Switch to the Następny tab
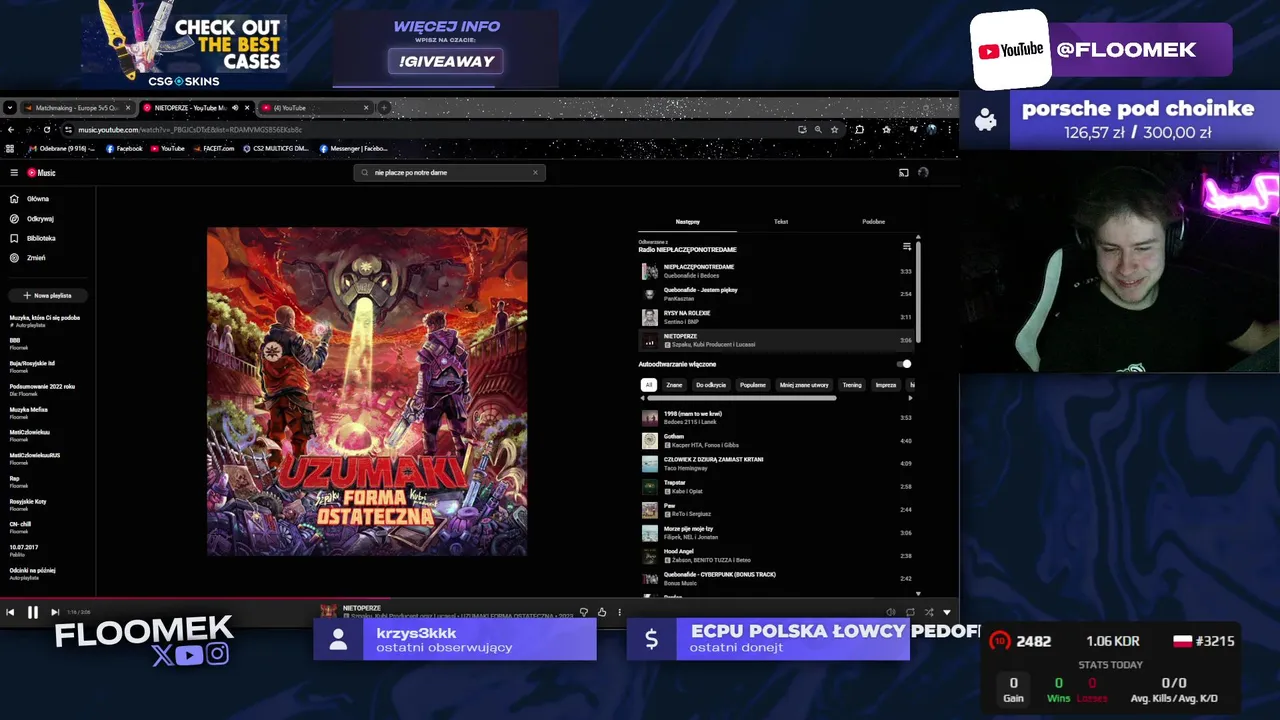 (x=687, y=222)
